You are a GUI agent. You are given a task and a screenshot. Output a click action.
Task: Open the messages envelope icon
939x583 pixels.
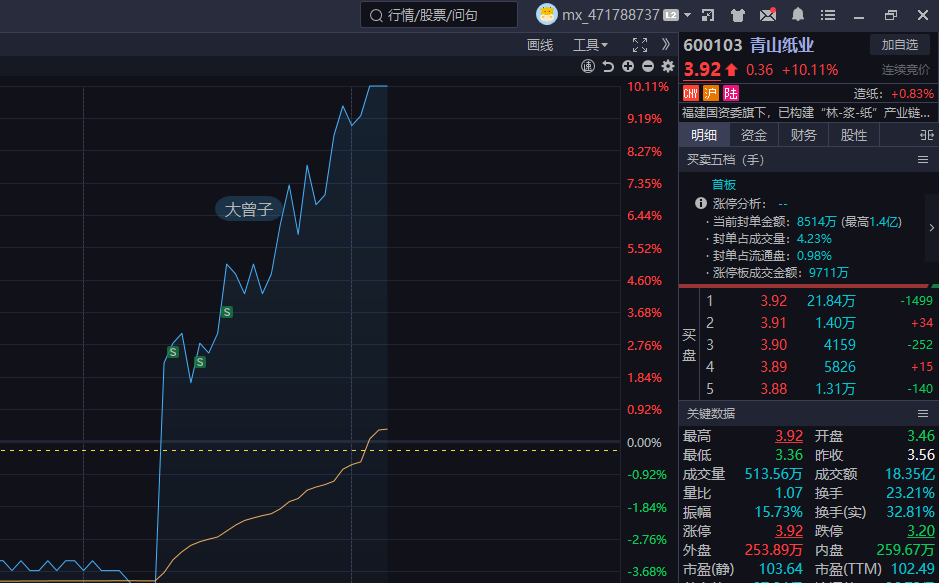[x=768, y=15]
